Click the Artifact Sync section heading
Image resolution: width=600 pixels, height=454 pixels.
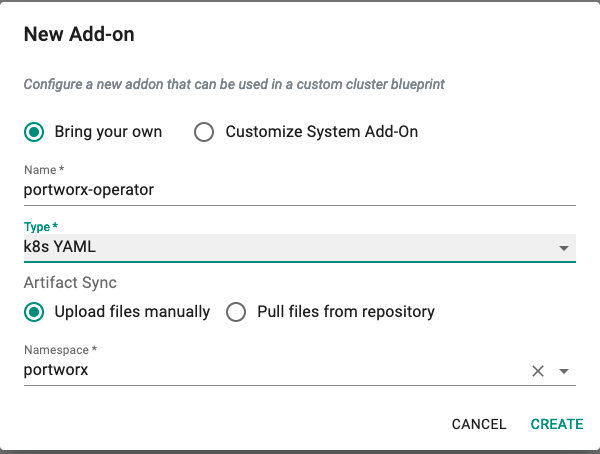point(70,283)
